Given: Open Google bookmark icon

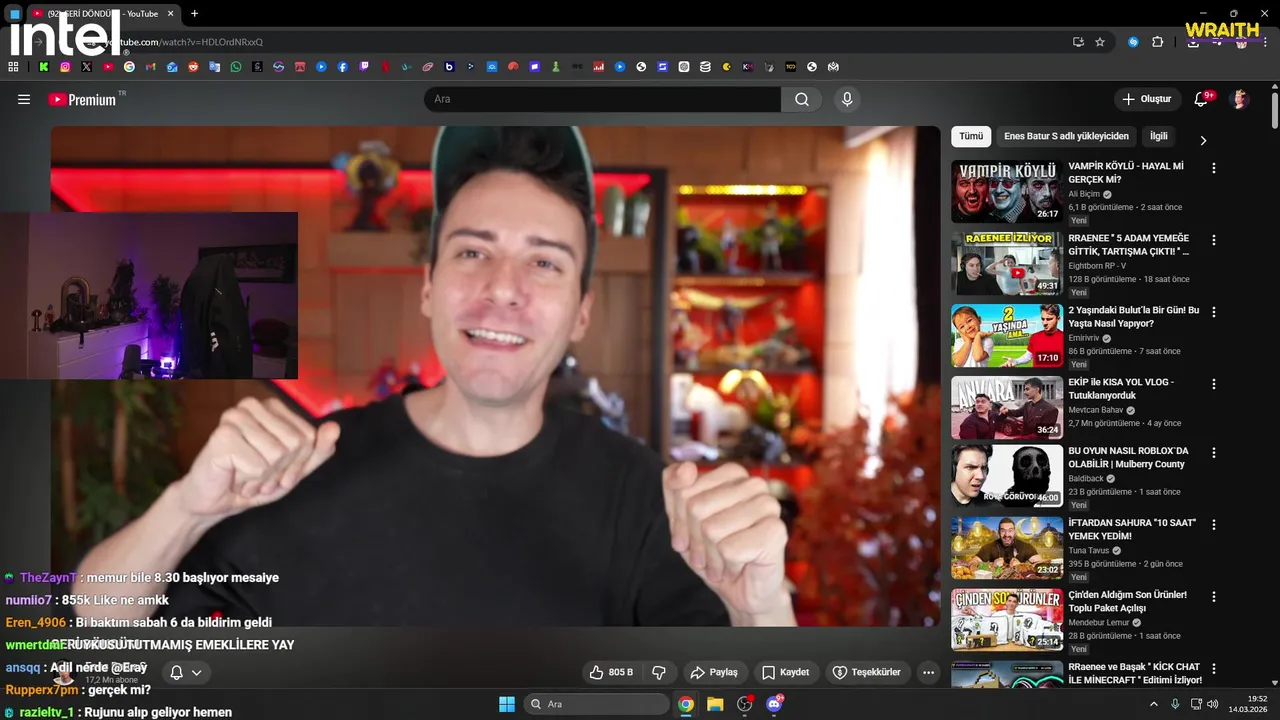Looking at the screenshot, I should point(129,67).
